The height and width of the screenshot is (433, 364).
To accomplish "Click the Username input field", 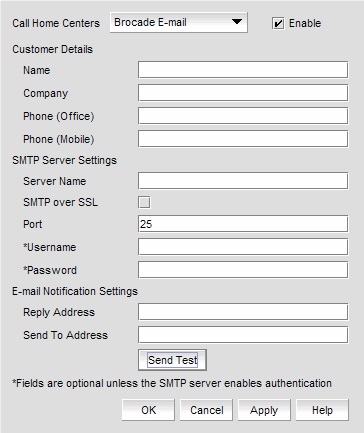I will tap(243, 247).
